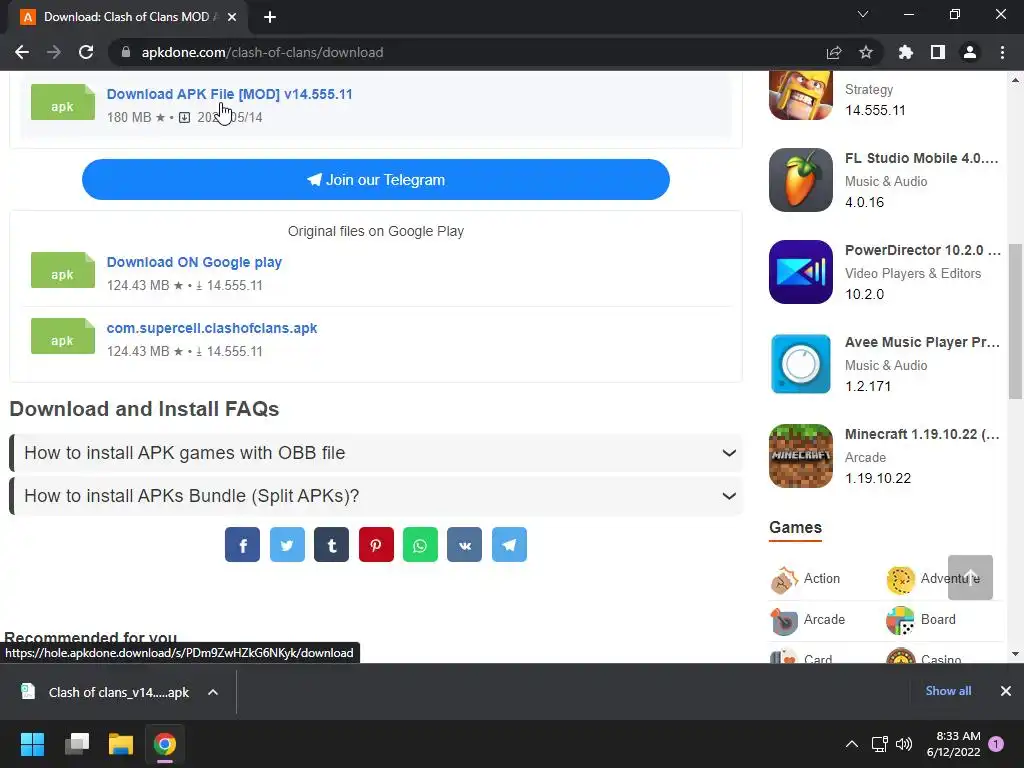Click the page vertical scrollbar thumb
The image size is (1024, 768).
pos(1015,321)
